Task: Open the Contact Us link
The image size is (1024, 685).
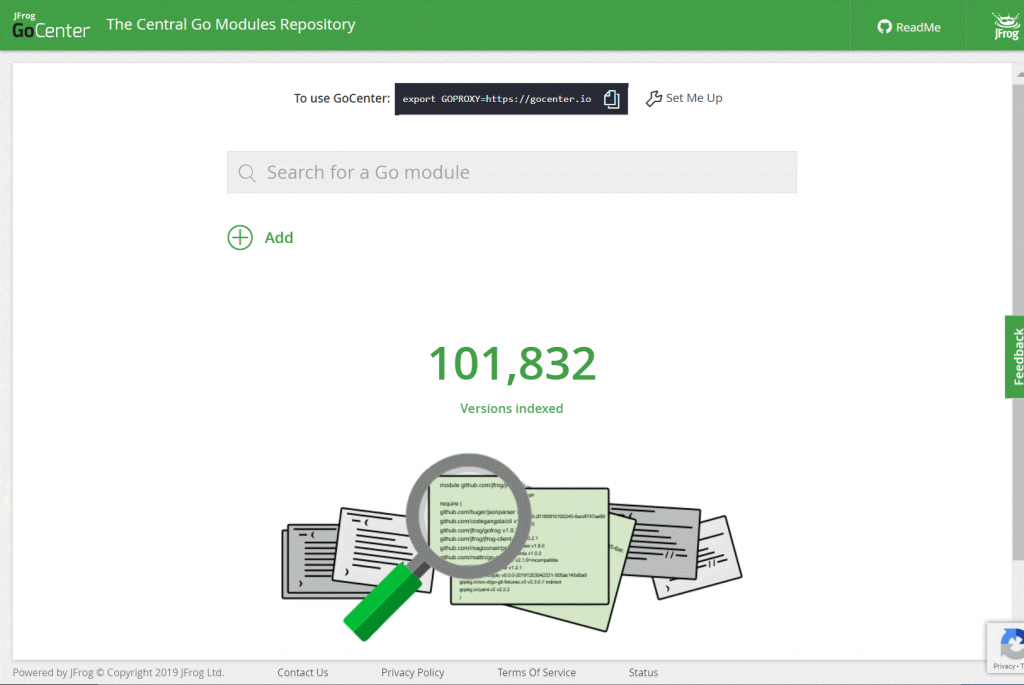Action: [x=302, y=673]
